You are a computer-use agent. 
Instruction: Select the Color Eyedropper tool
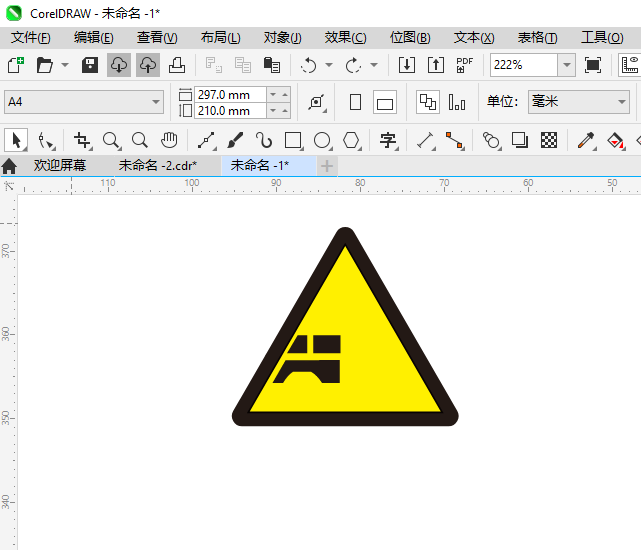[x=586, y=141]
